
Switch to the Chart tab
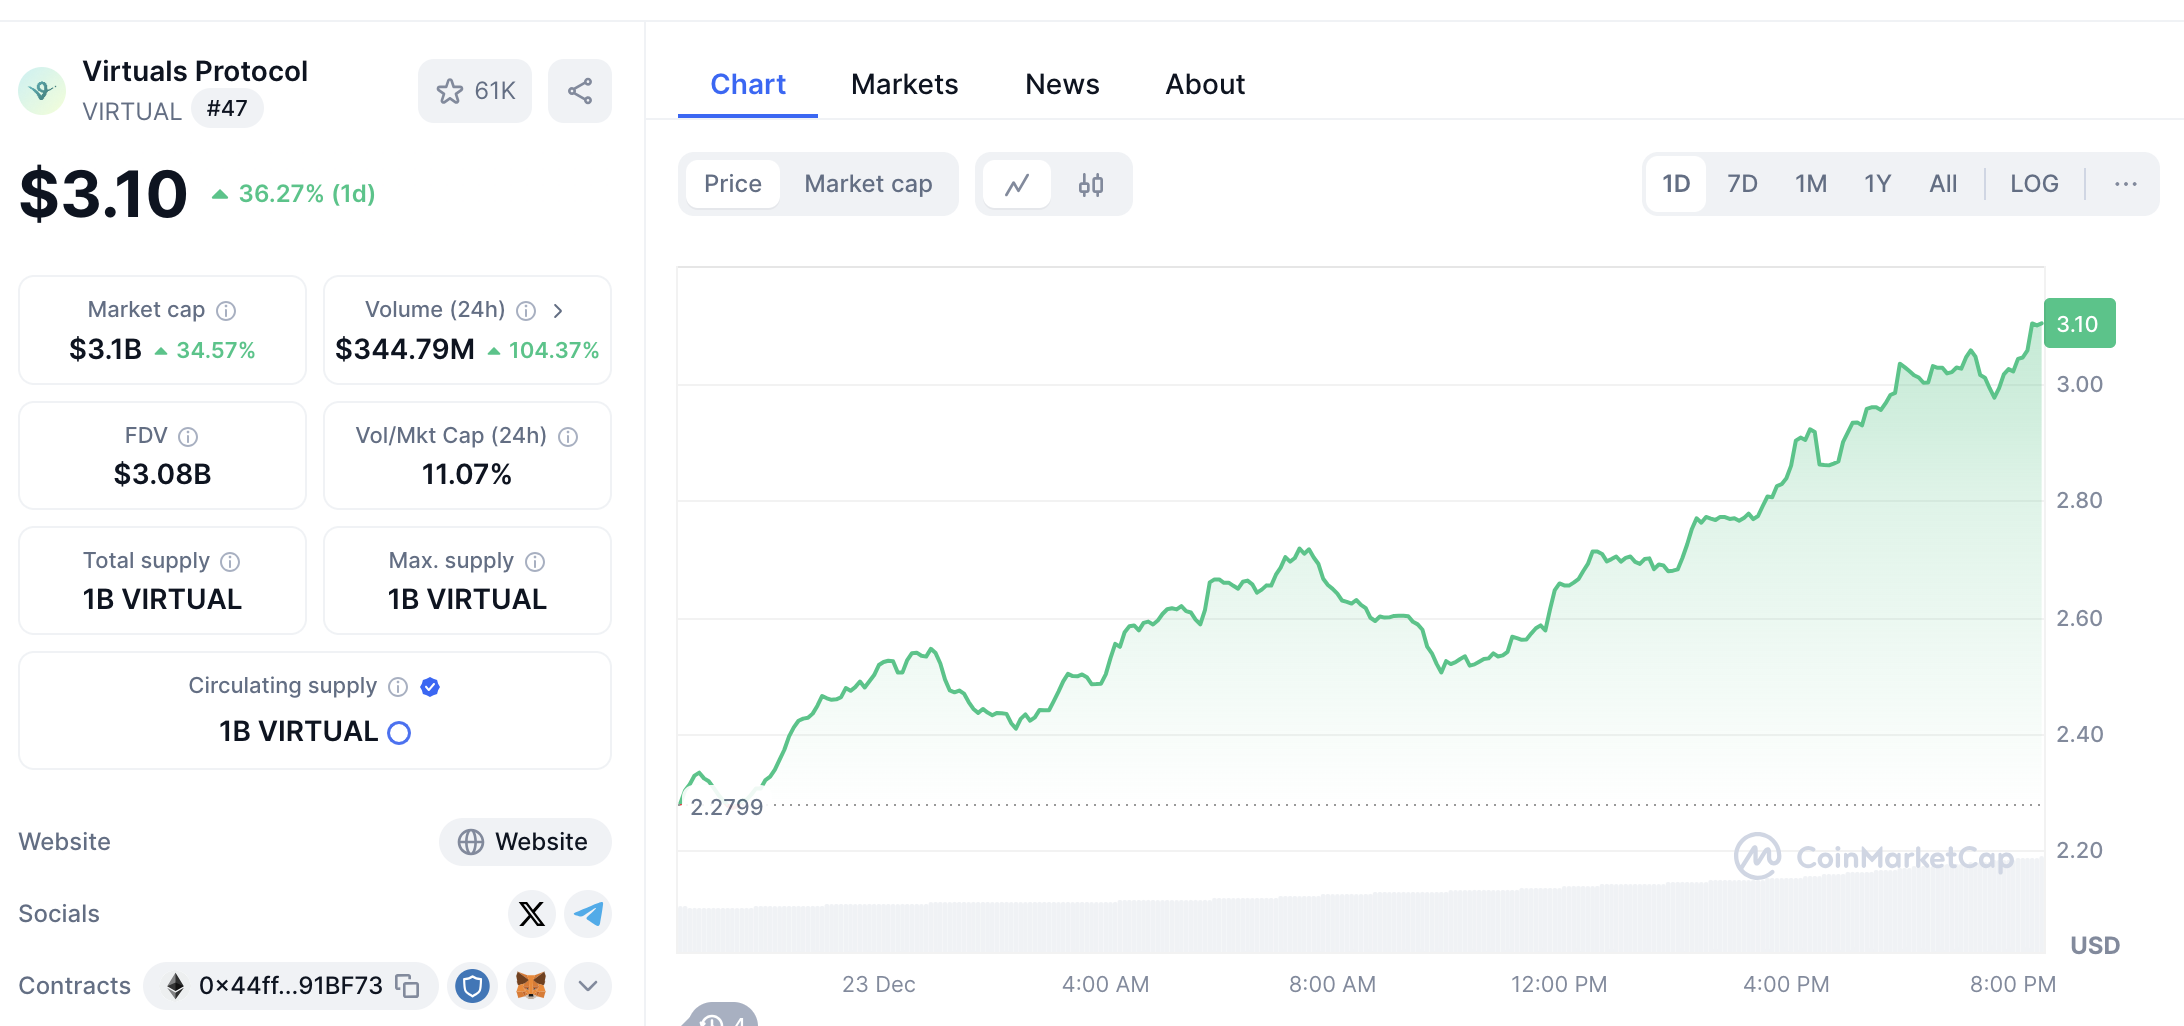(748, 85)
